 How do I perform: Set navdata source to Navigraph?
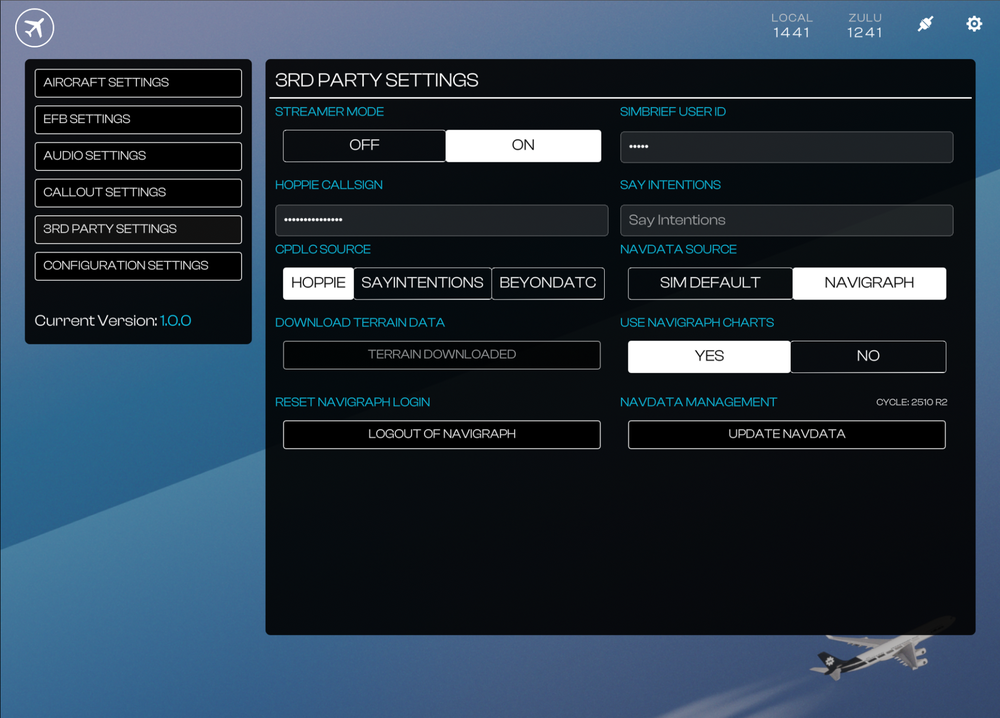(869, 283)
